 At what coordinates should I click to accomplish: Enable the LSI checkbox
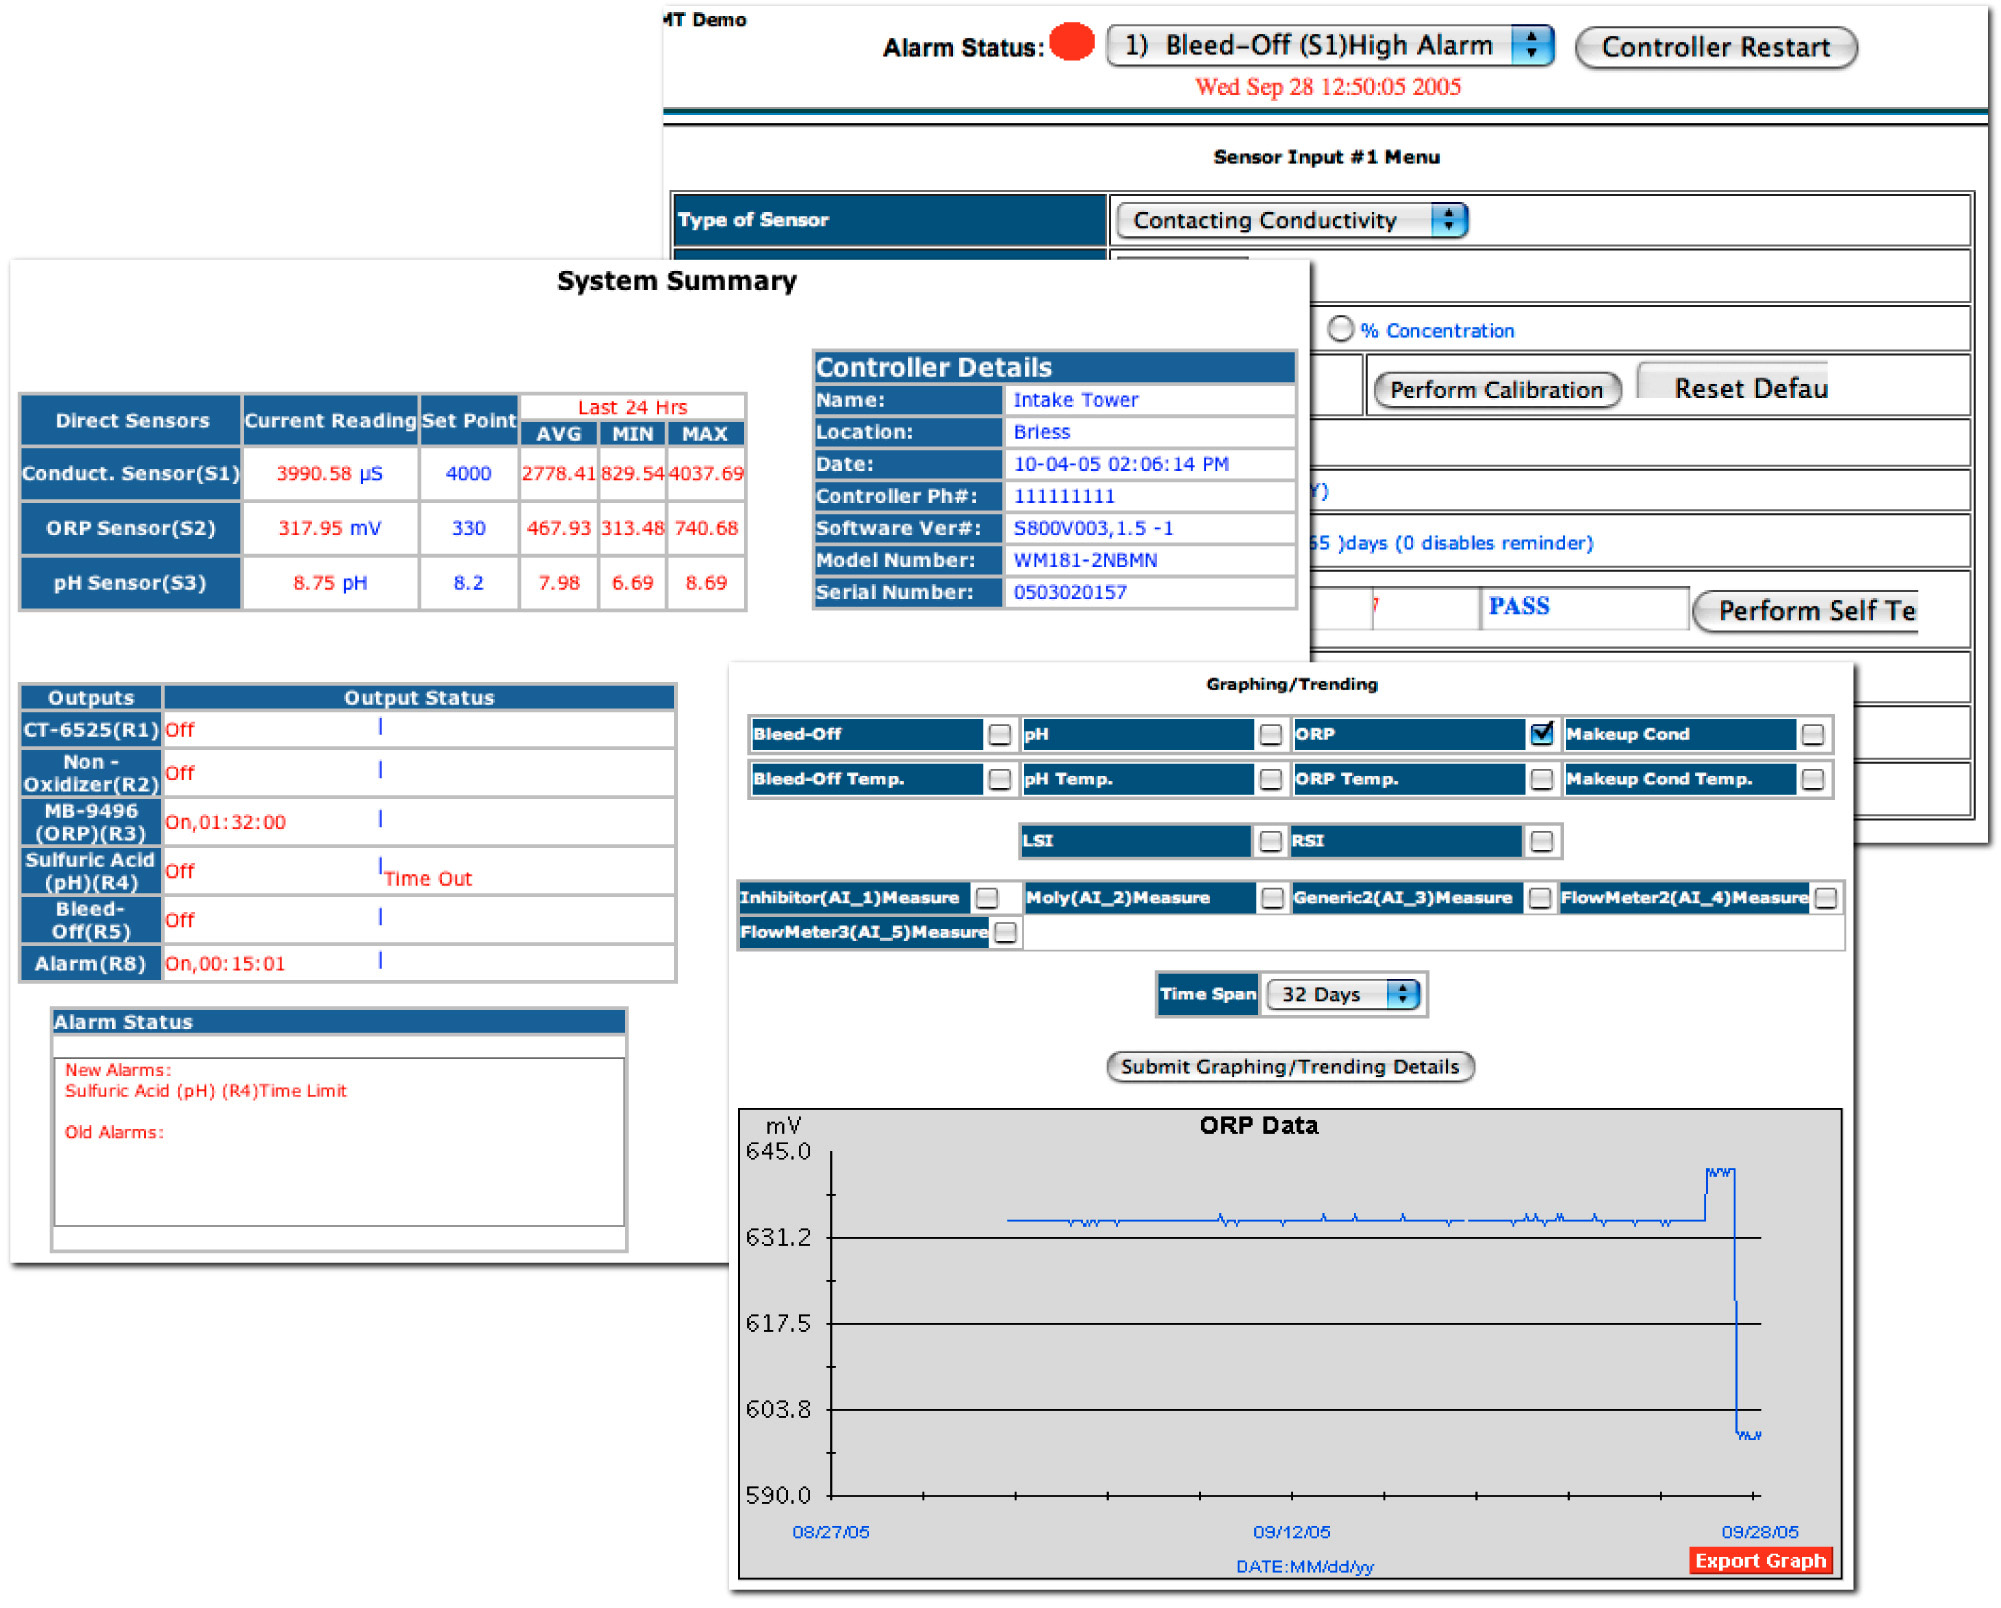(x=1270, y=841)
